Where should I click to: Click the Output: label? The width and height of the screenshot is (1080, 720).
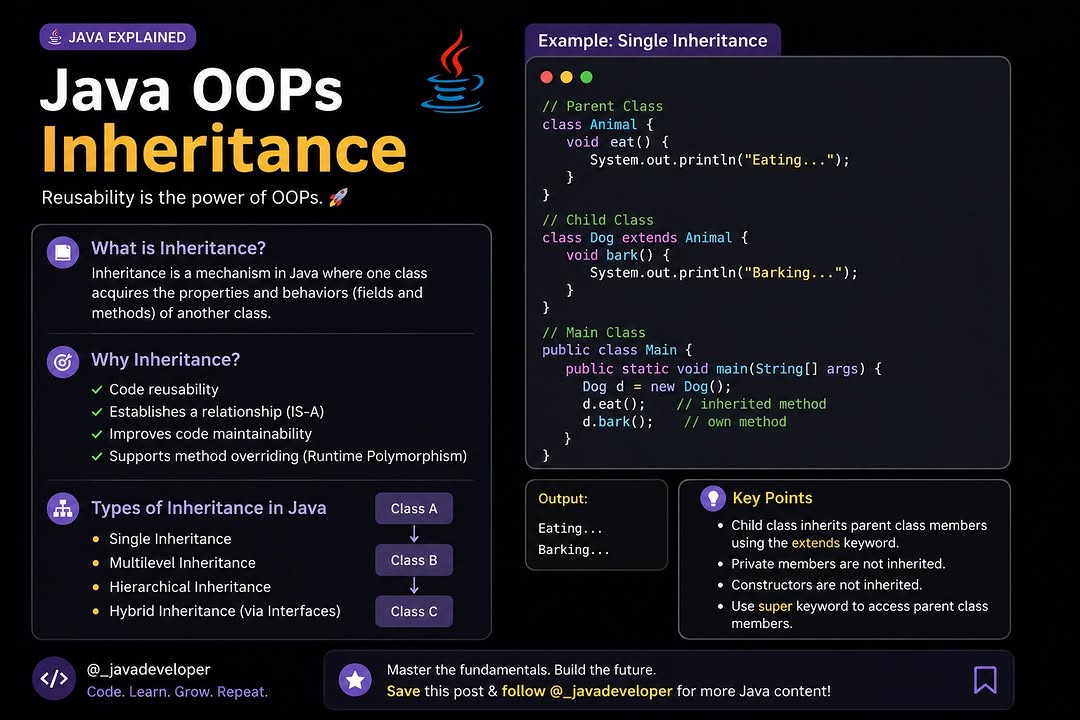[563, 499]
